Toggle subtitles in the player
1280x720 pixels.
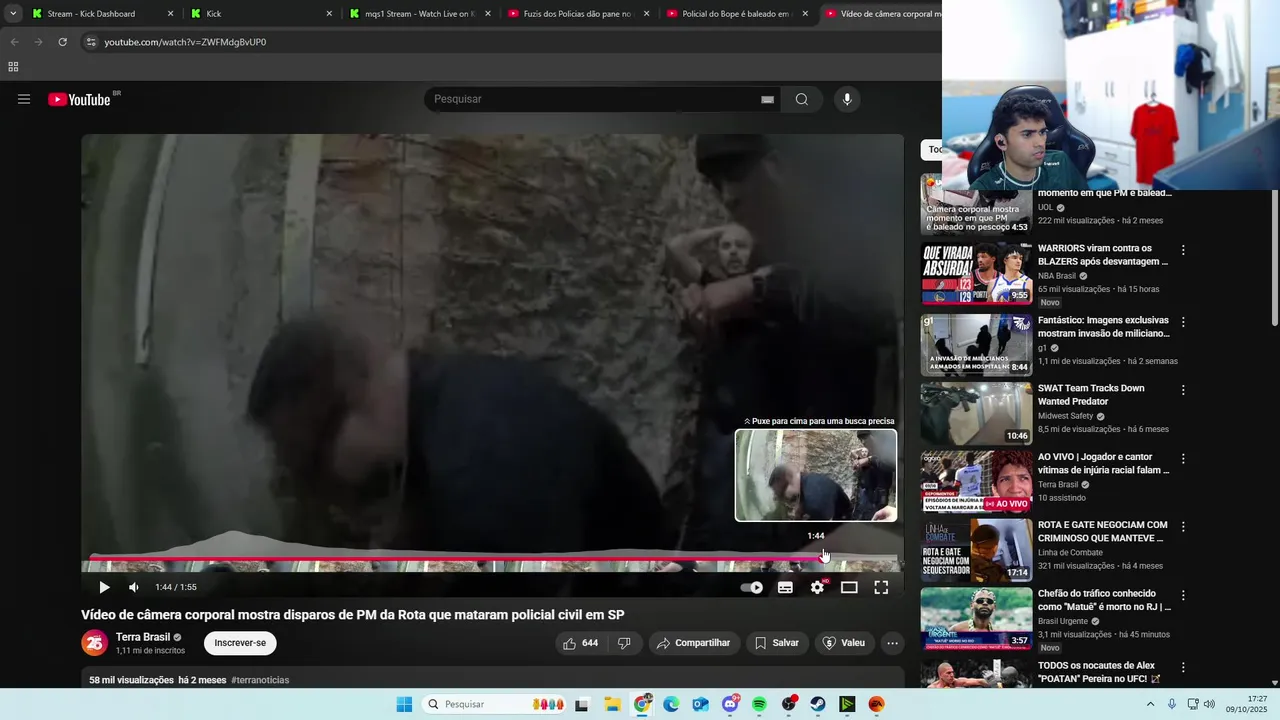click(x=785, y=587)
